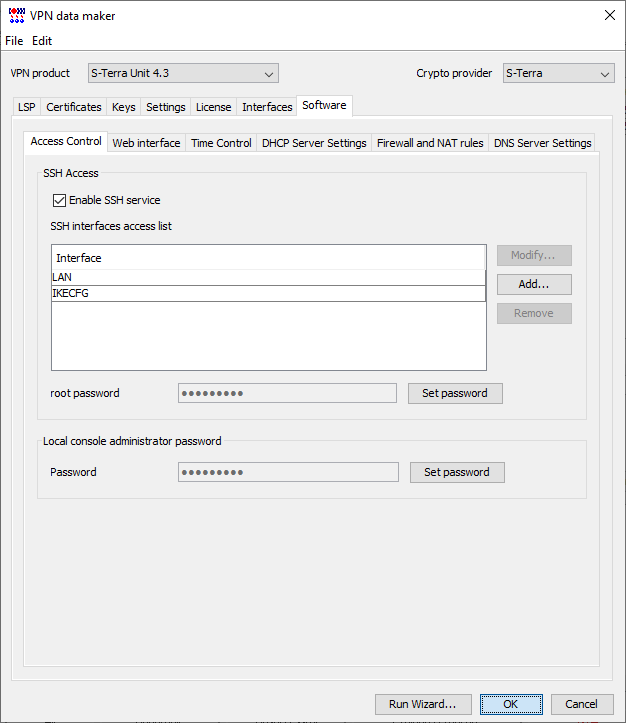Launch the Run Wizard button
626x723 pixels.
tap(422, 704)
